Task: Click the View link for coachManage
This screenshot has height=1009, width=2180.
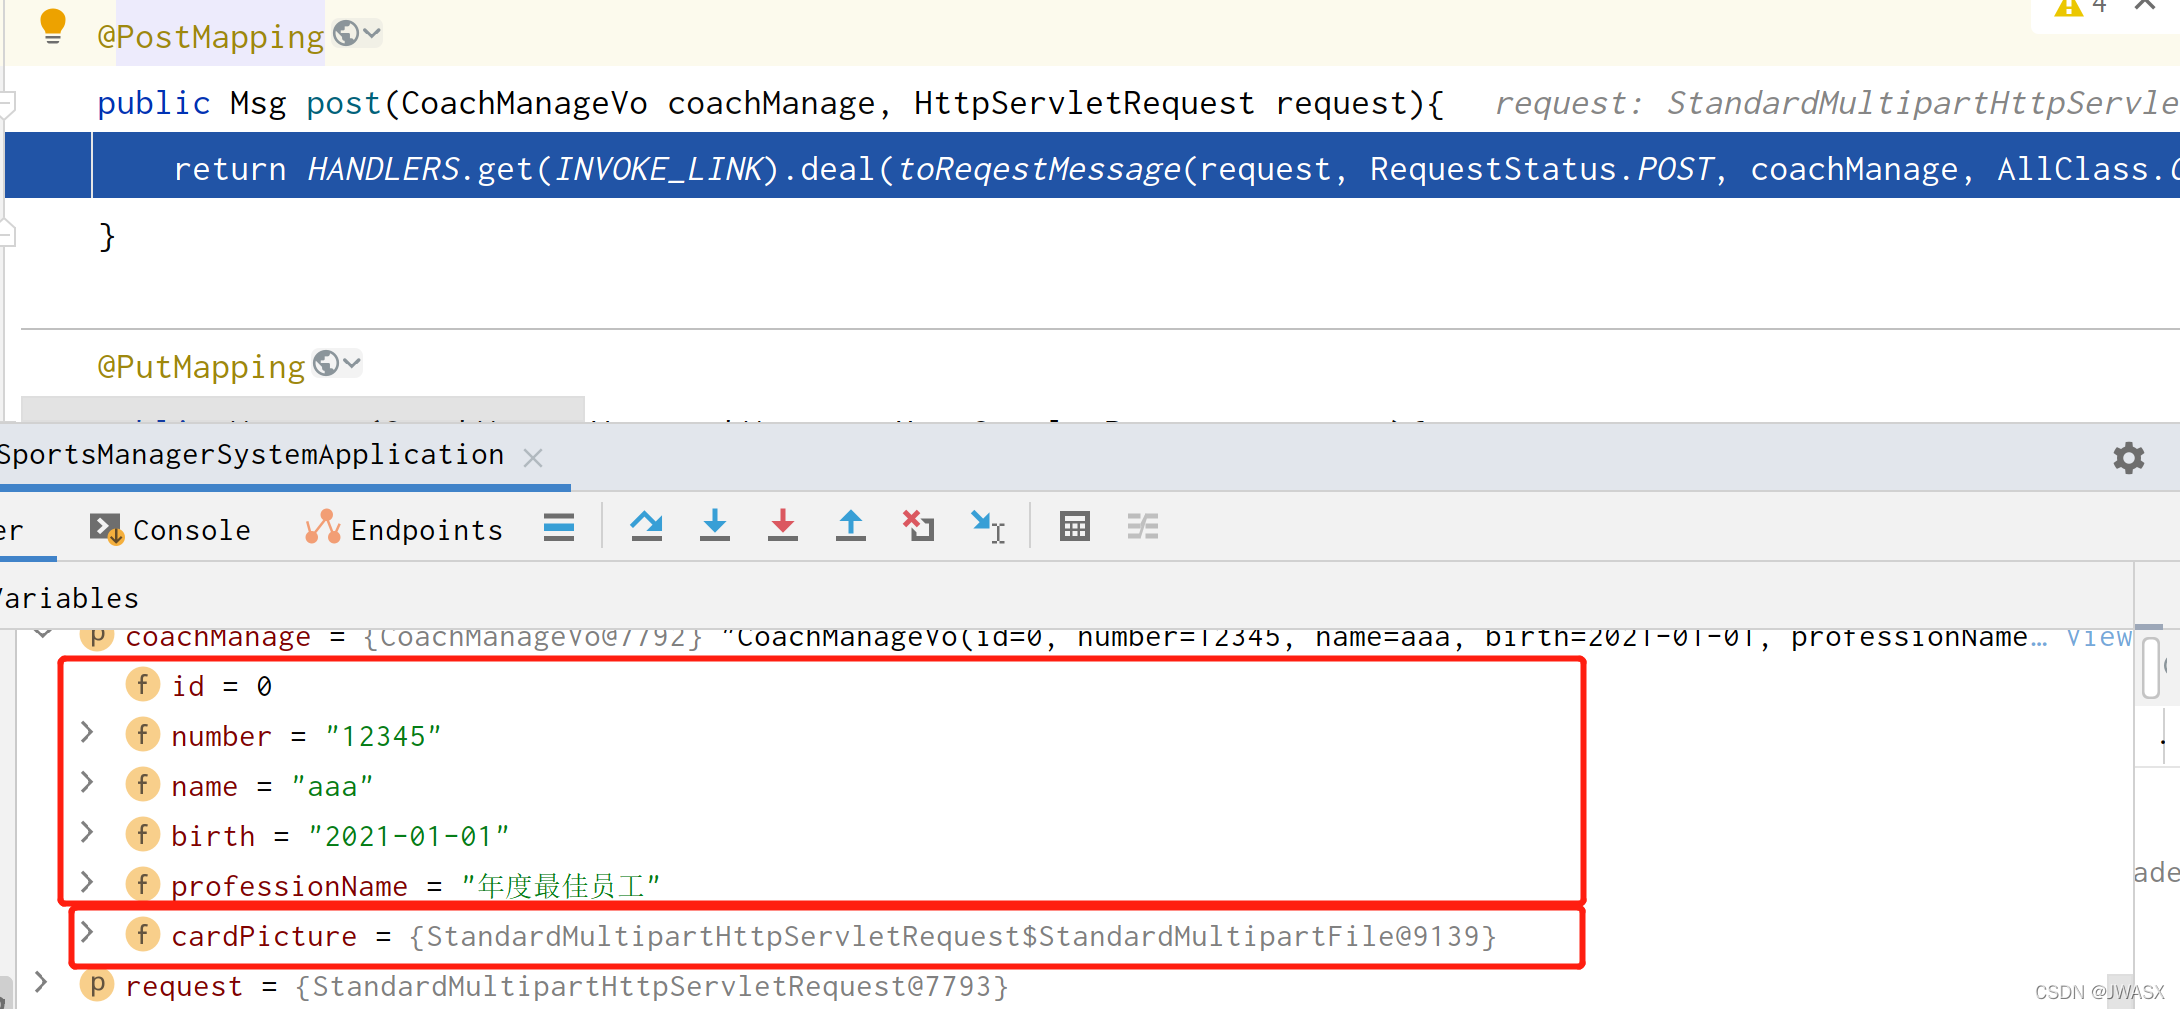Action: tap(2099, 637)
